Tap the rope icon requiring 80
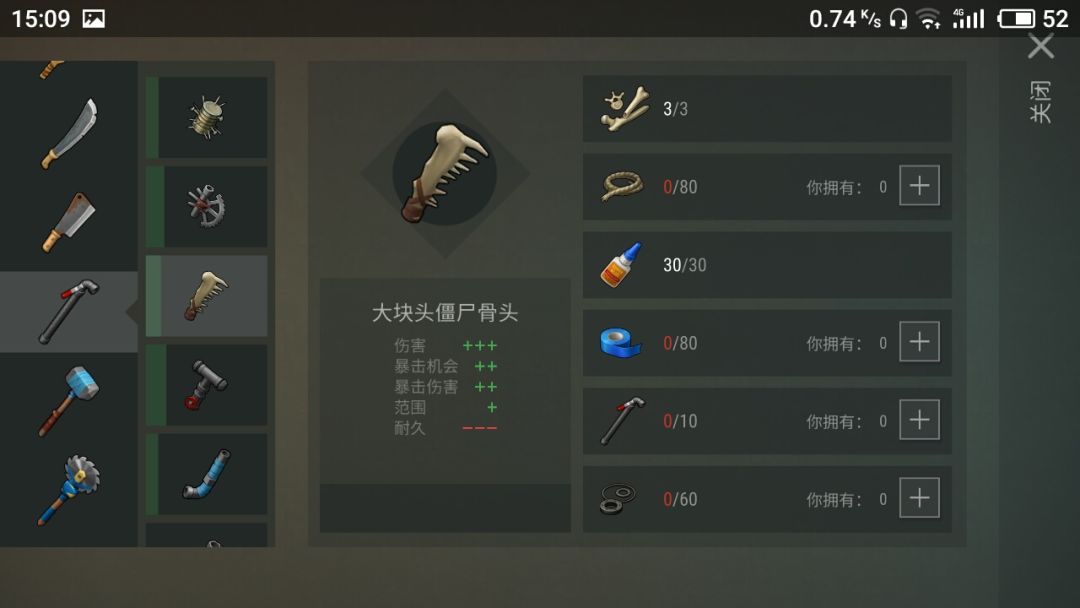Image resolution: width=1080 pixels, height=608 pixels. tap(623, 186)
